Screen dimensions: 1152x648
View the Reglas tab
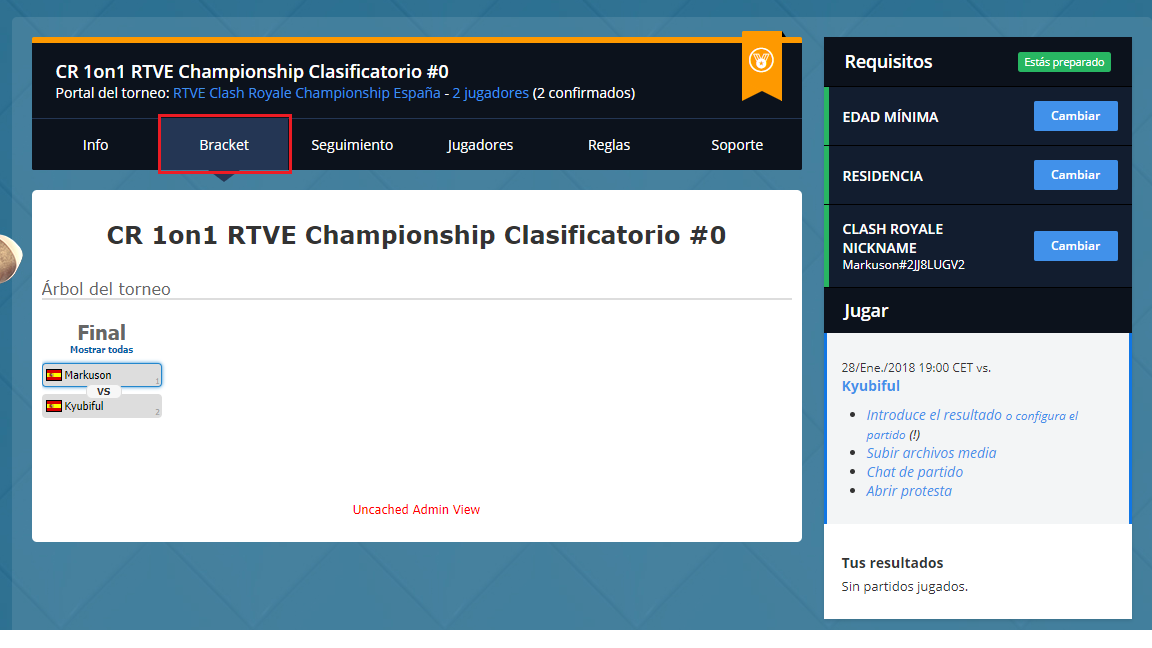[x=608, y=145]
